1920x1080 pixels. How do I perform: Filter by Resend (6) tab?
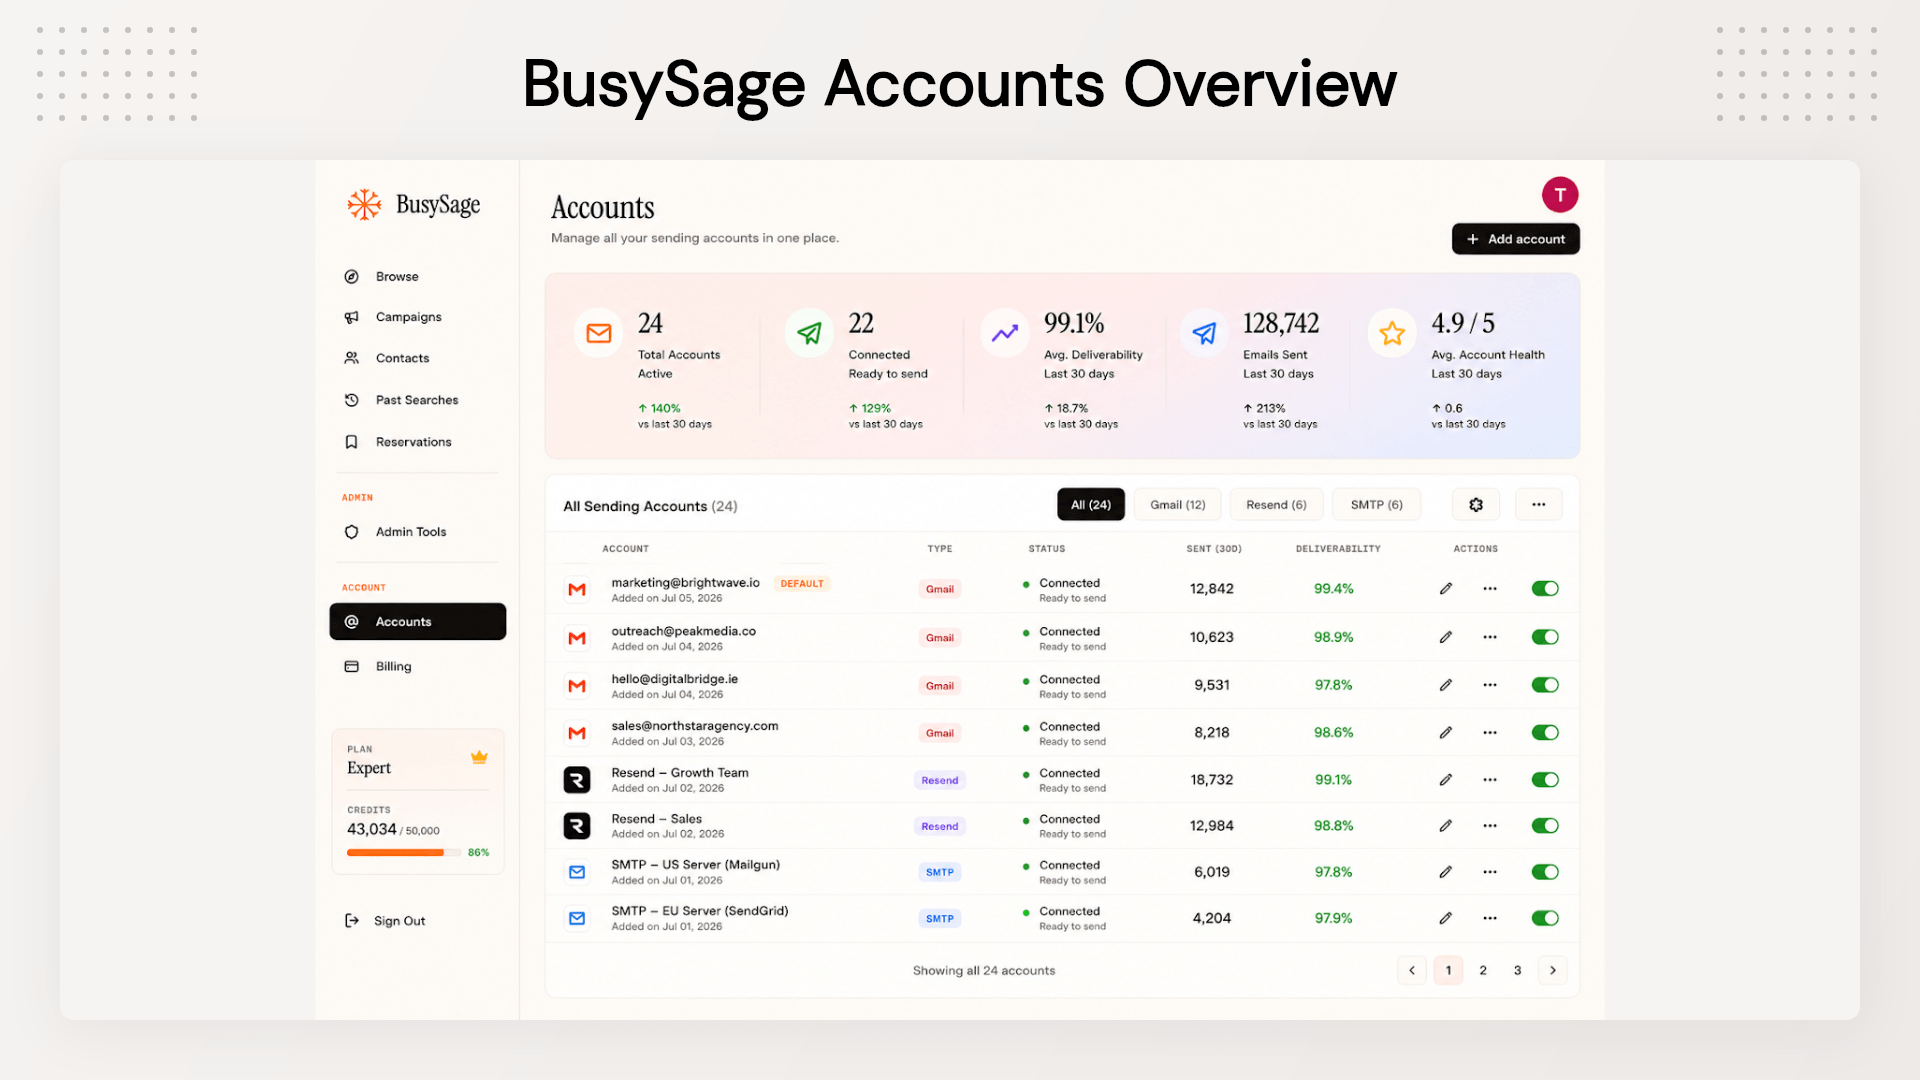coord(1276,505)
